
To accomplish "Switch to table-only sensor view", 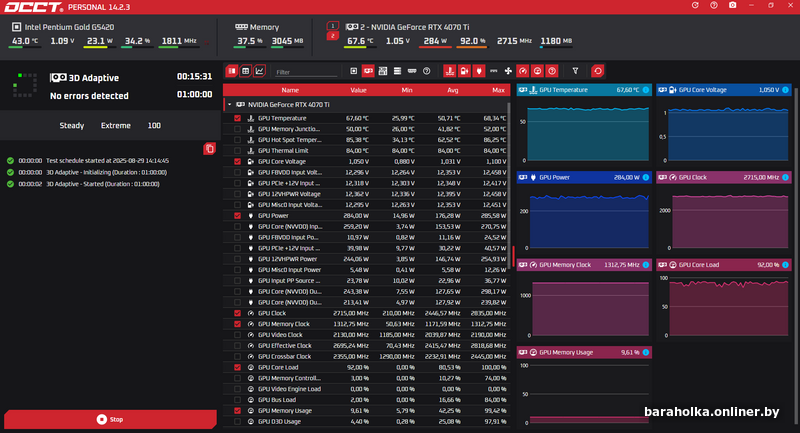I will coord(245,71).
